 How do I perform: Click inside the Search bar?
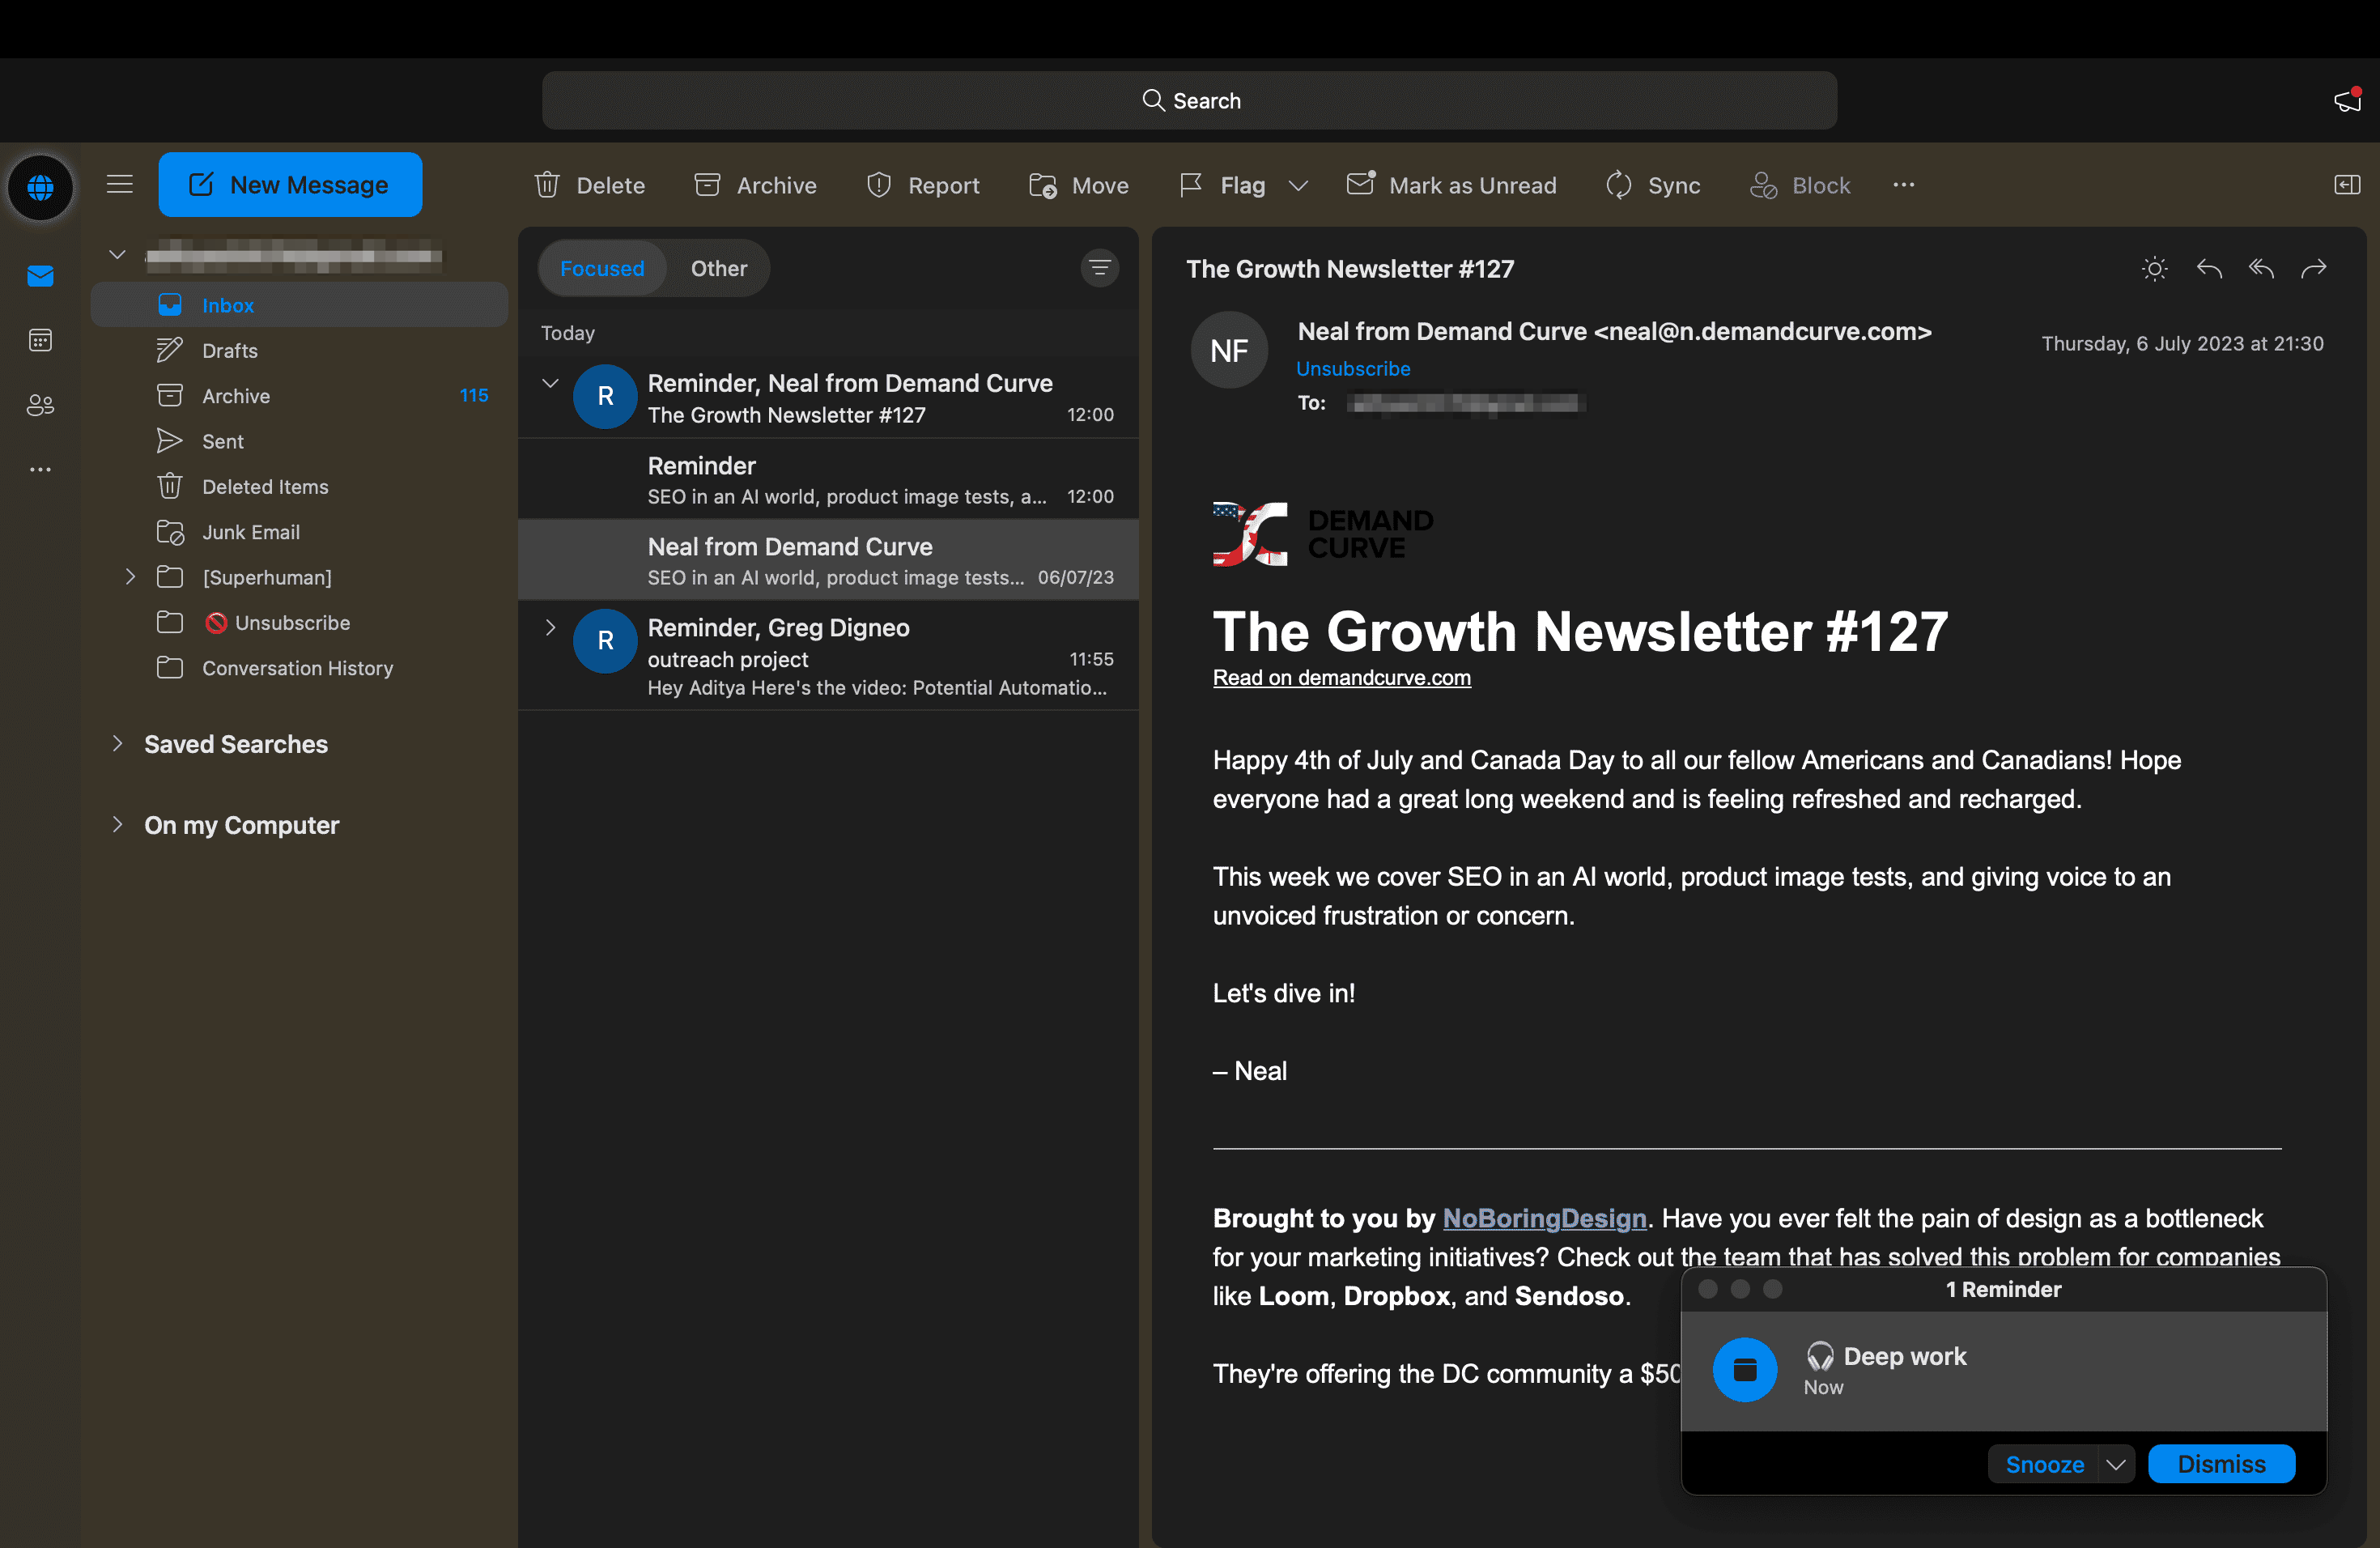(1190, 100)
